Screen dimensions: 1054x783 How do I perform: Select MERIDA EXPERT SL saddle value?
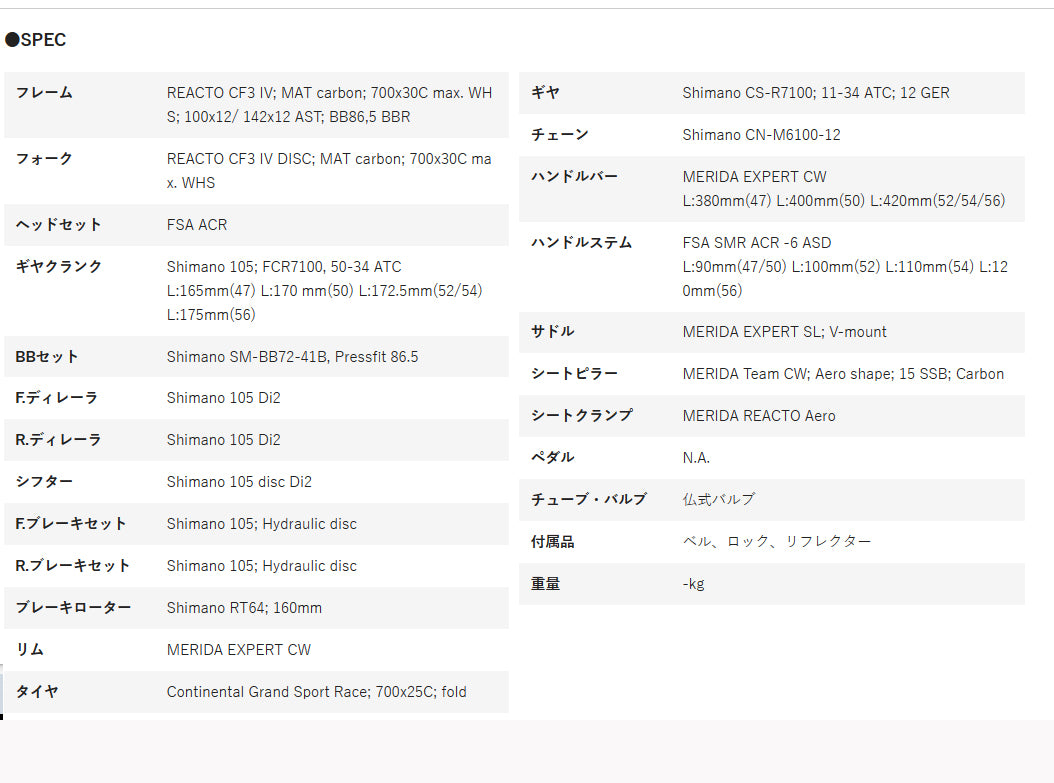[x=784, y=332]
